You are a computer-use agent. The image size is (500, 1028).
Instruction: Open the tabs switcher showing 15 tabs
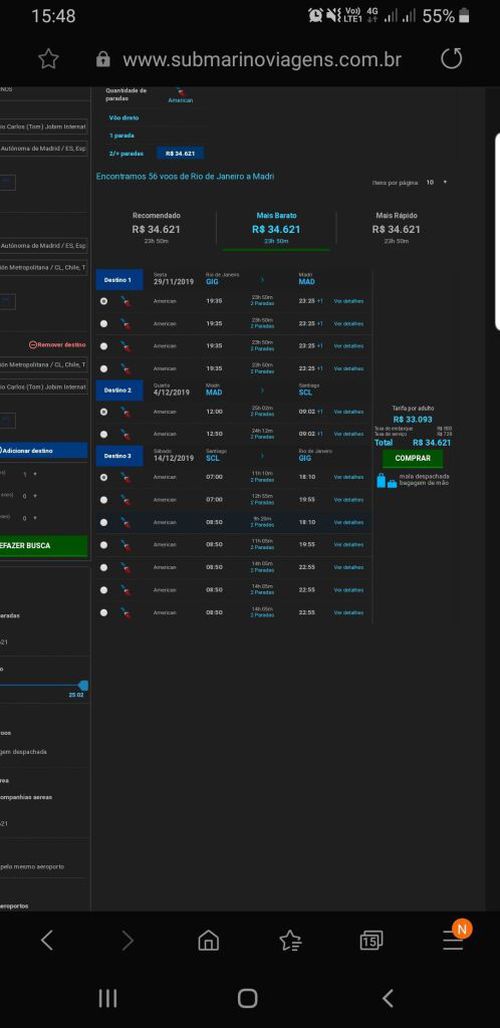click(x=372, y=941)
